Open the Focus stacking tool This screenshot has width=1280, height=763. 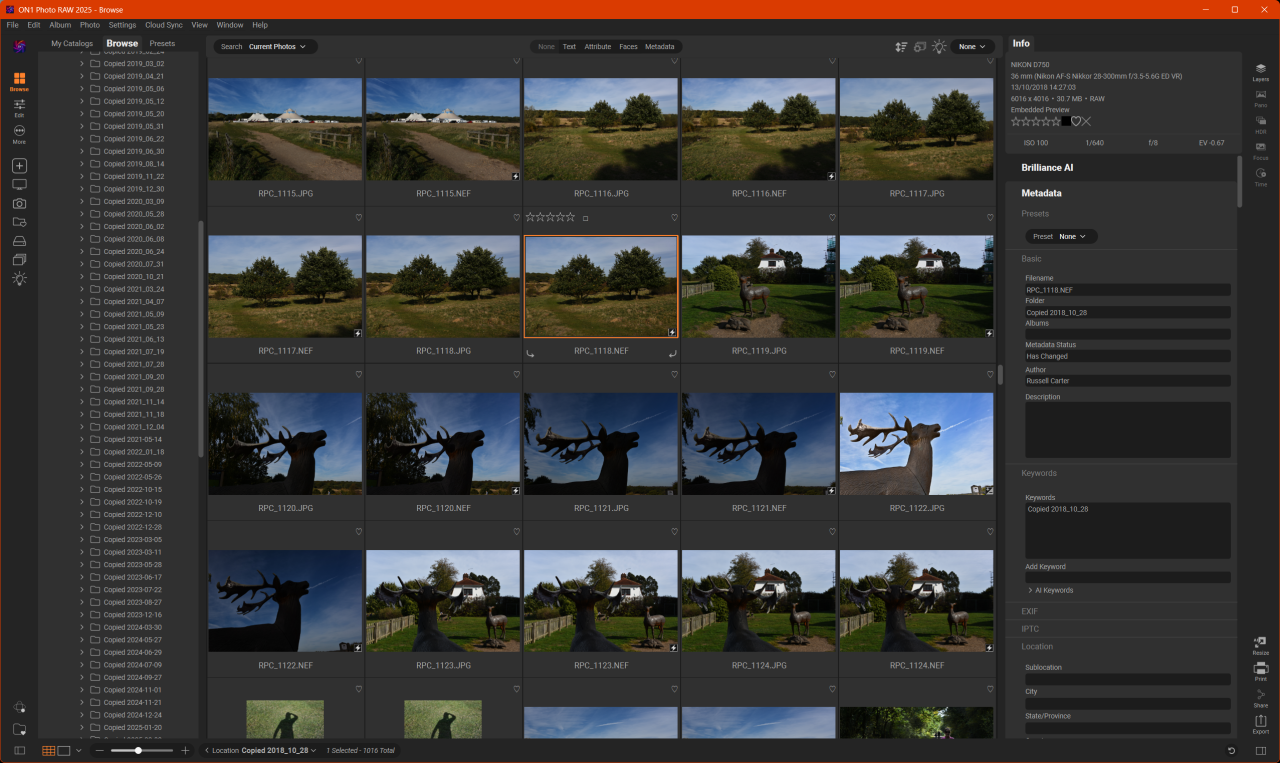pyautogui.click(x=1260, y=150)
